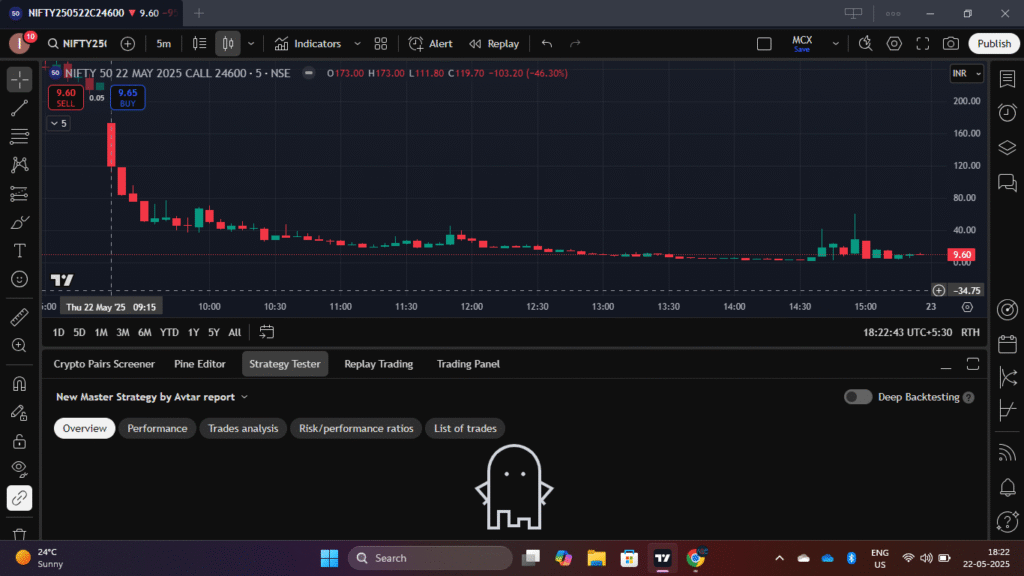Open the go to date calendar icon
This screenshot has width=1024, height=576.
[266, 332]
